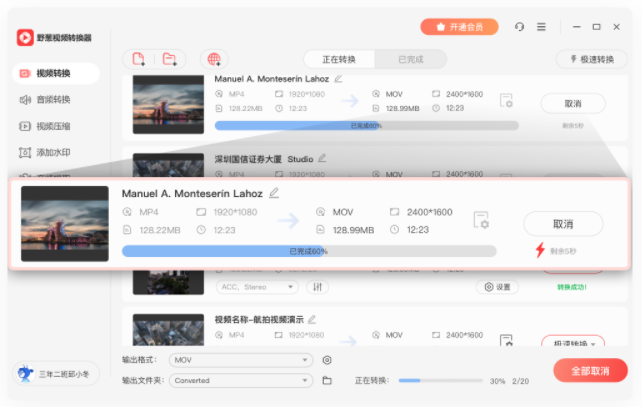Switch to the 正在转换 tab
Image resolution: width=642 pixels, height=407 pixels.
point(339,59)
